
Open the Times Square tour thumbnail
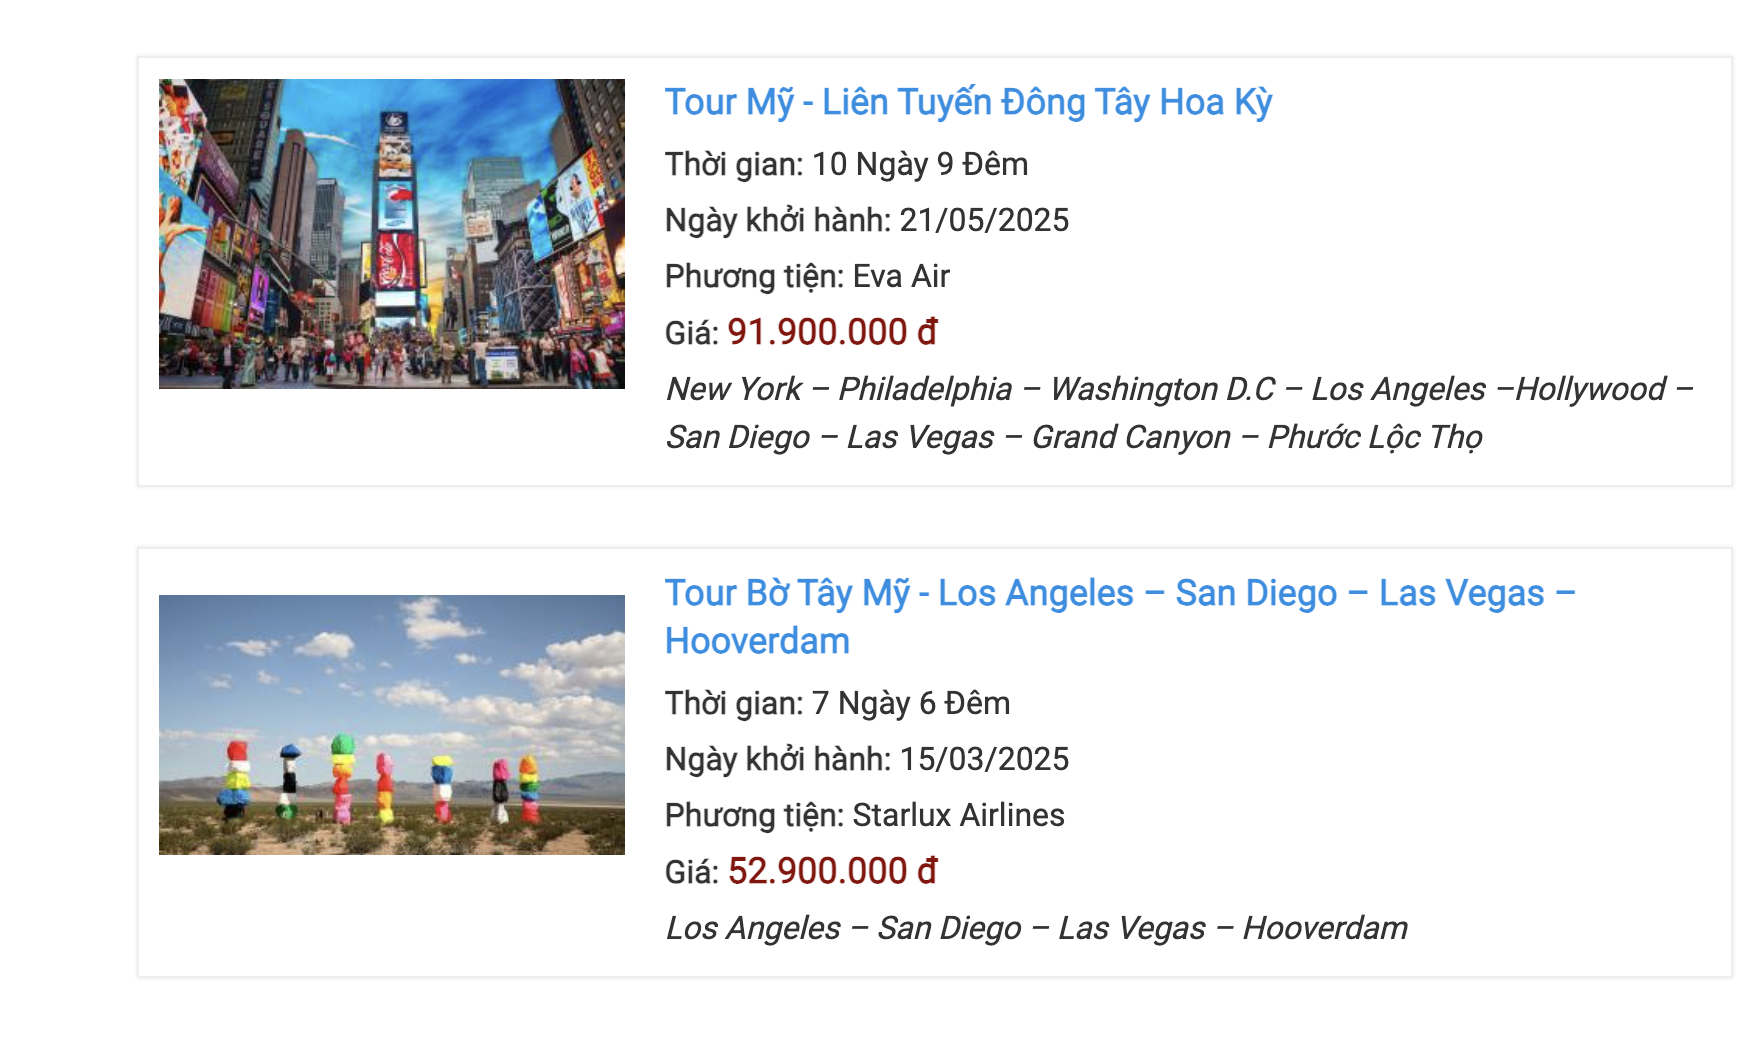coord(391,234)
